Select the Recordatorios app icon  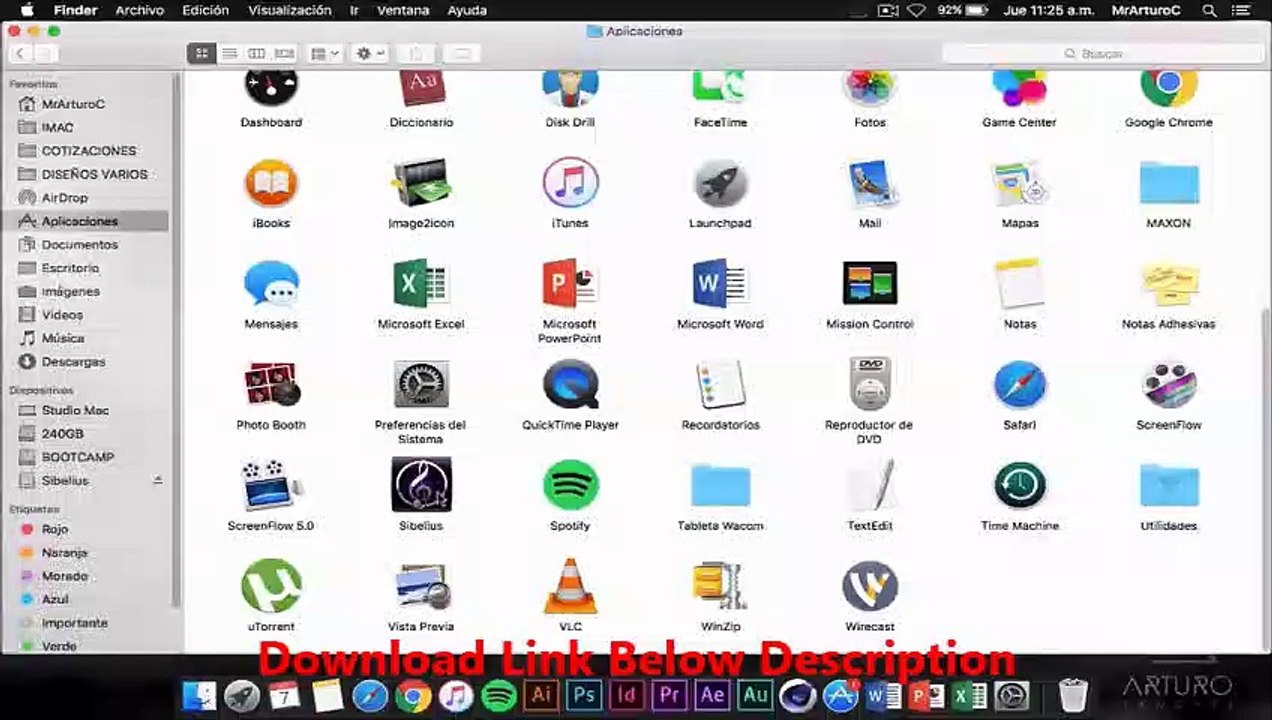point(720,386)
